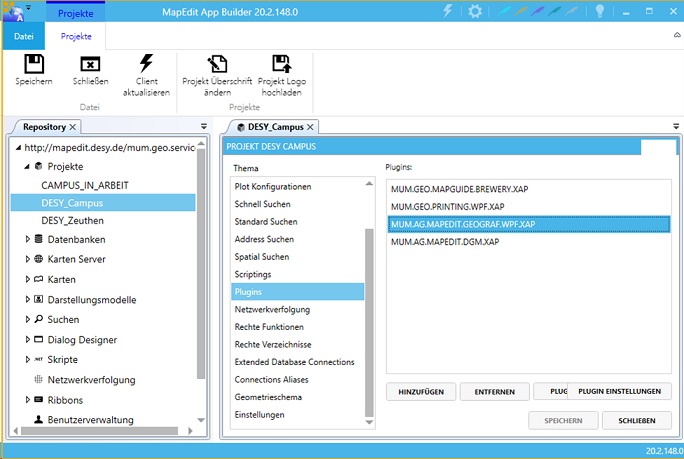This screenshot has height=459, width=684.
Task: Expand the Karten Server node
Action: pyautogui.click(x=28, y=259)
